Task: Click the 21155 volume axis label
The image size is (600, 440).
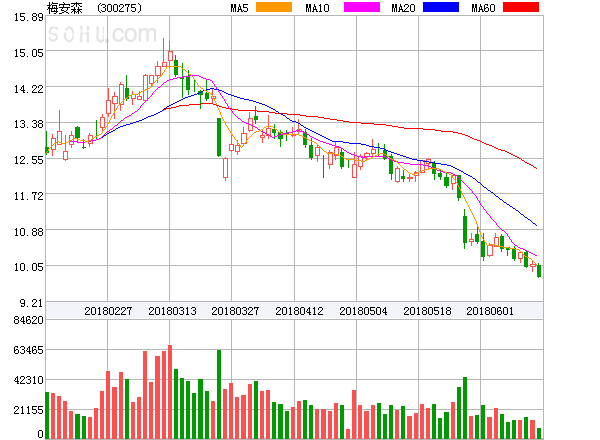Action: tap(29, 410)
